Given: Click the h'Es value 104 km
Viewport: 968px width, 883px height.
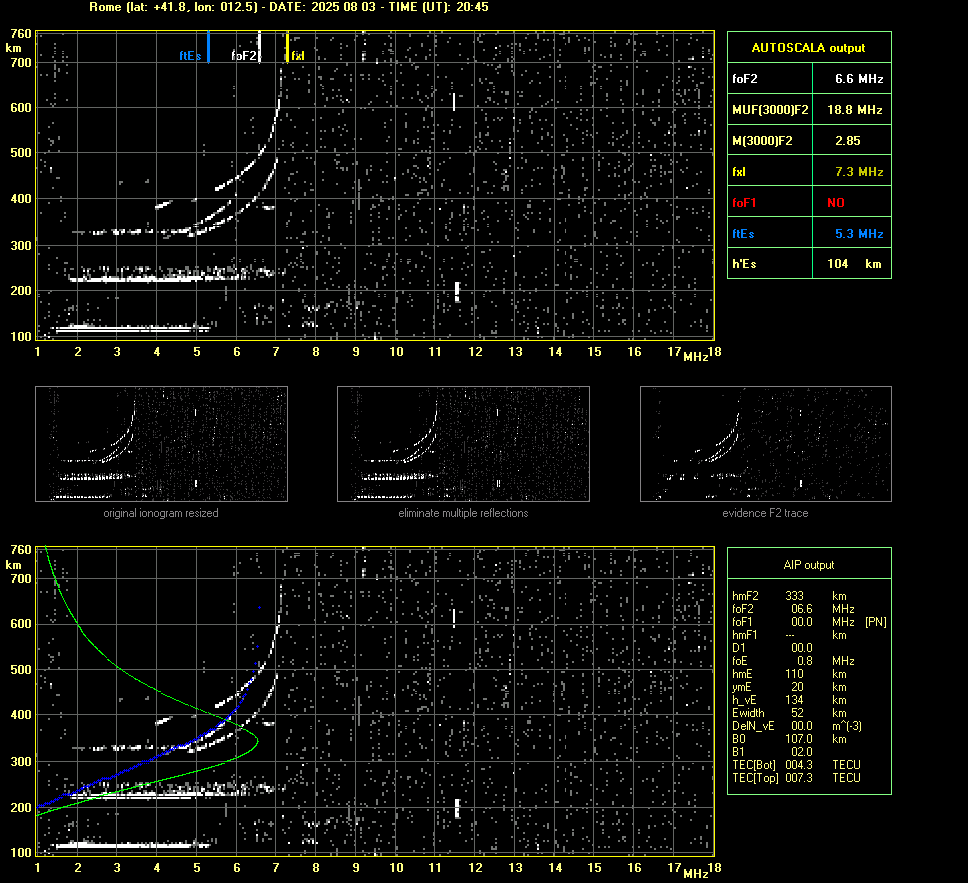Looking at the screenshot, I should tap(854, 264).
